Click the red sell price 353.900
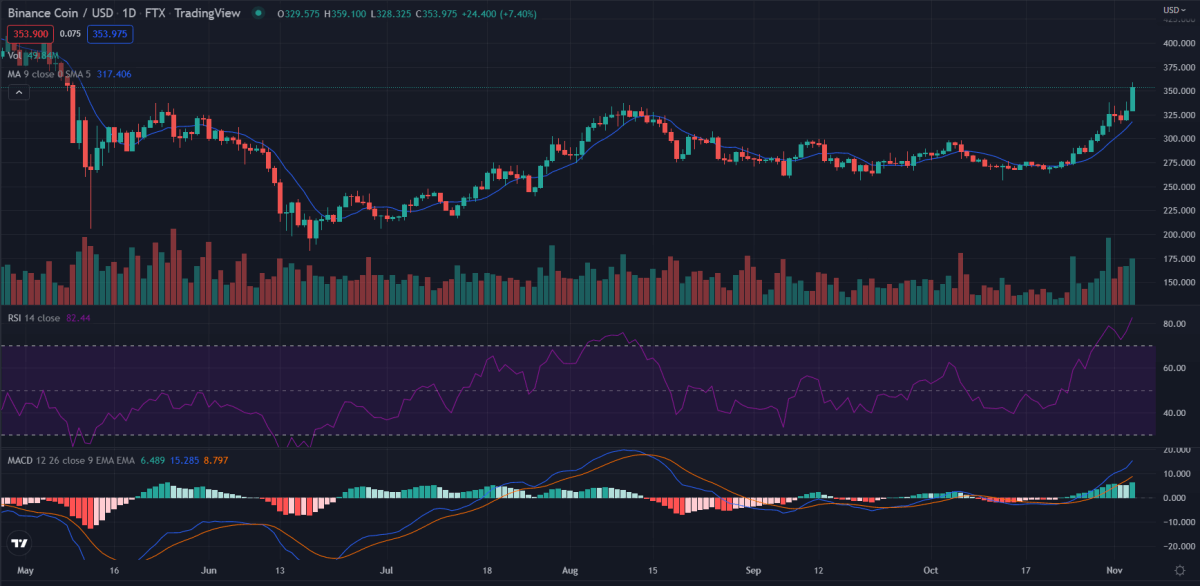The image size is (1200, 586). pos(28,34)
